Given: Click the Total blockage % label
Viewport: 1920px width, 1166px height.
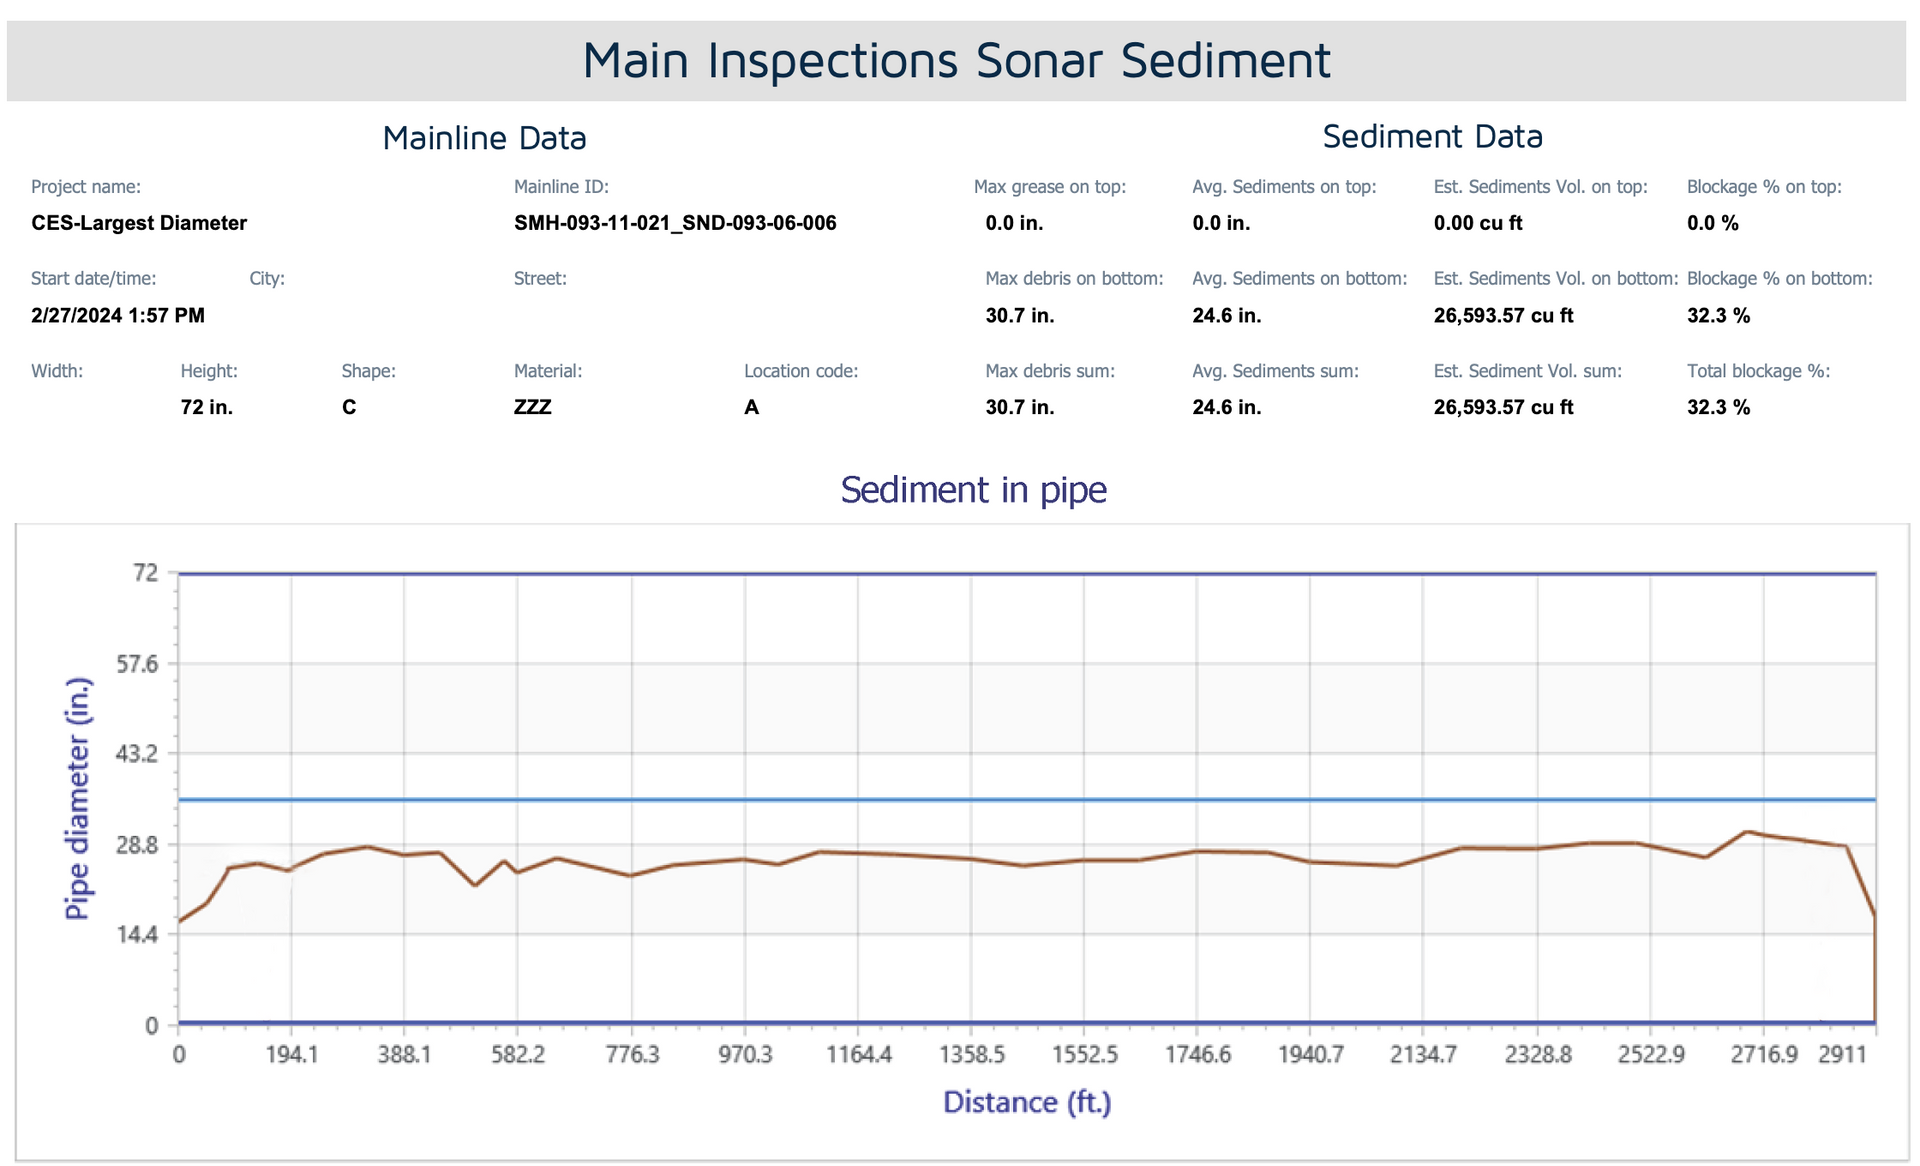Looking at the screenshot, I should [x=1758, y=371].
